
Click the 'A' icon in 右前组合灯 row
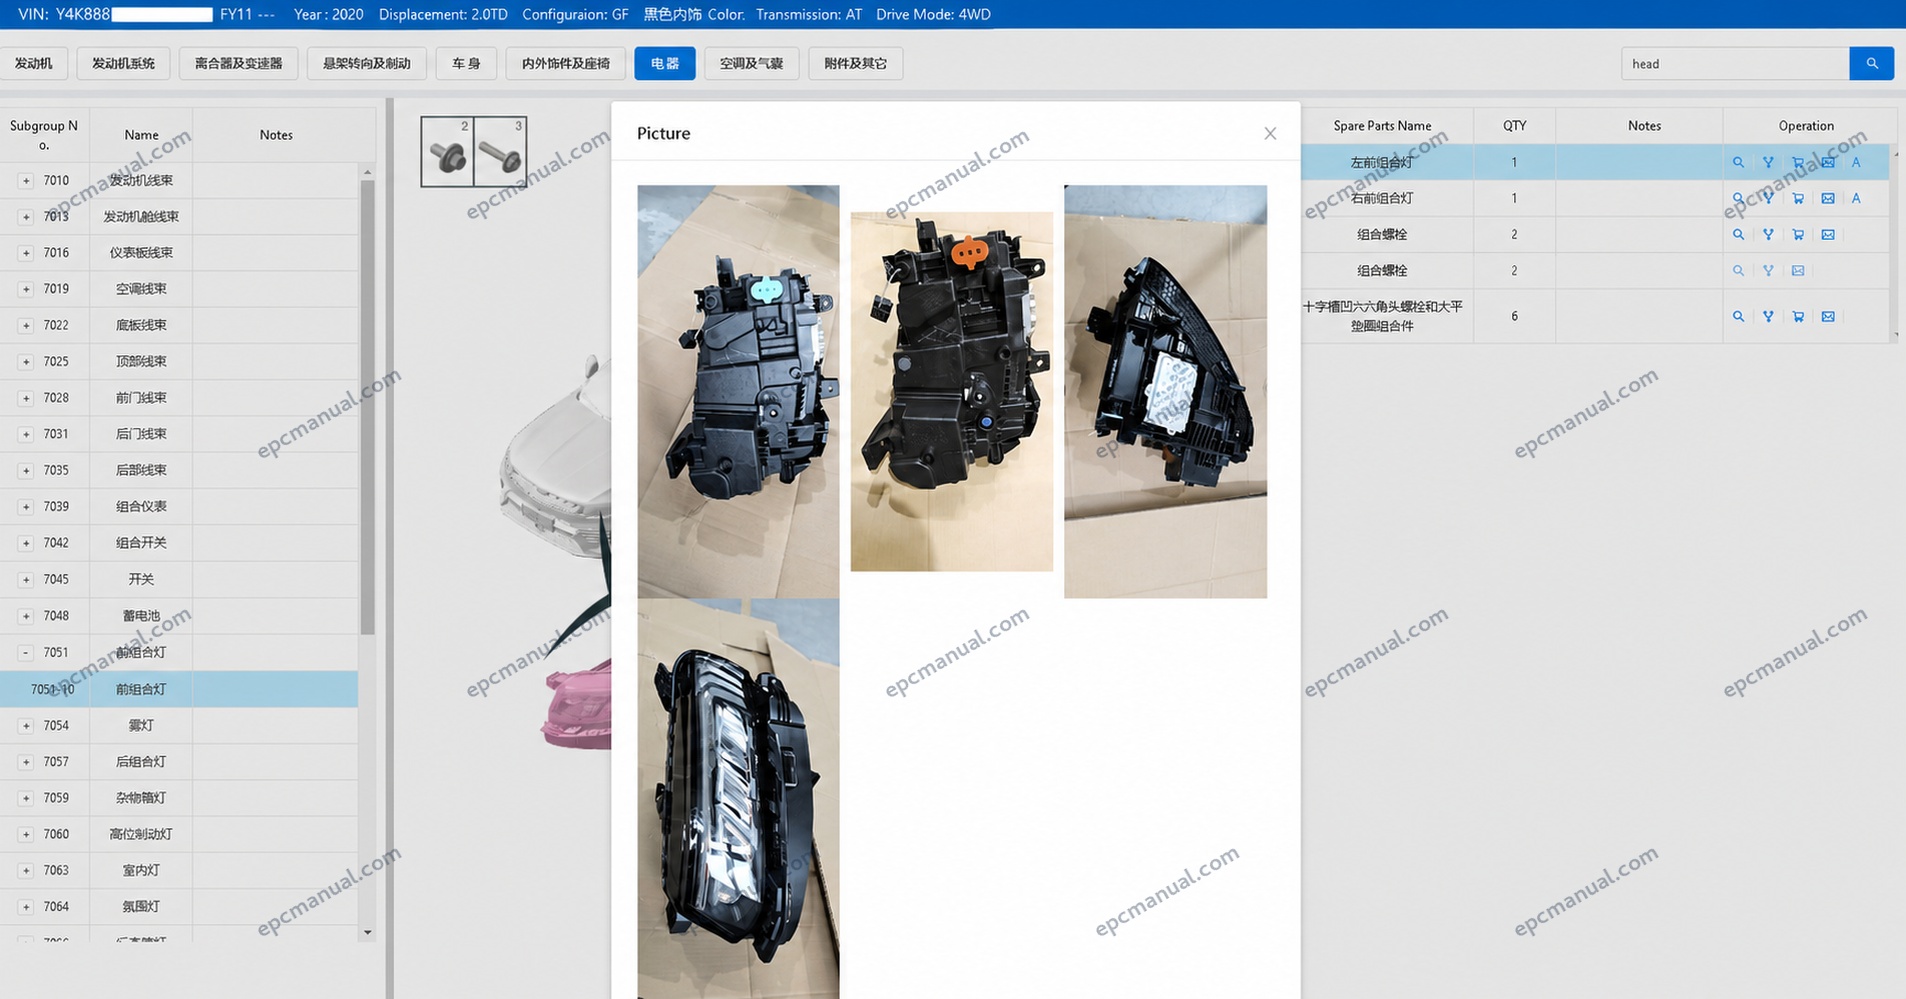(x=1856, y=198)
